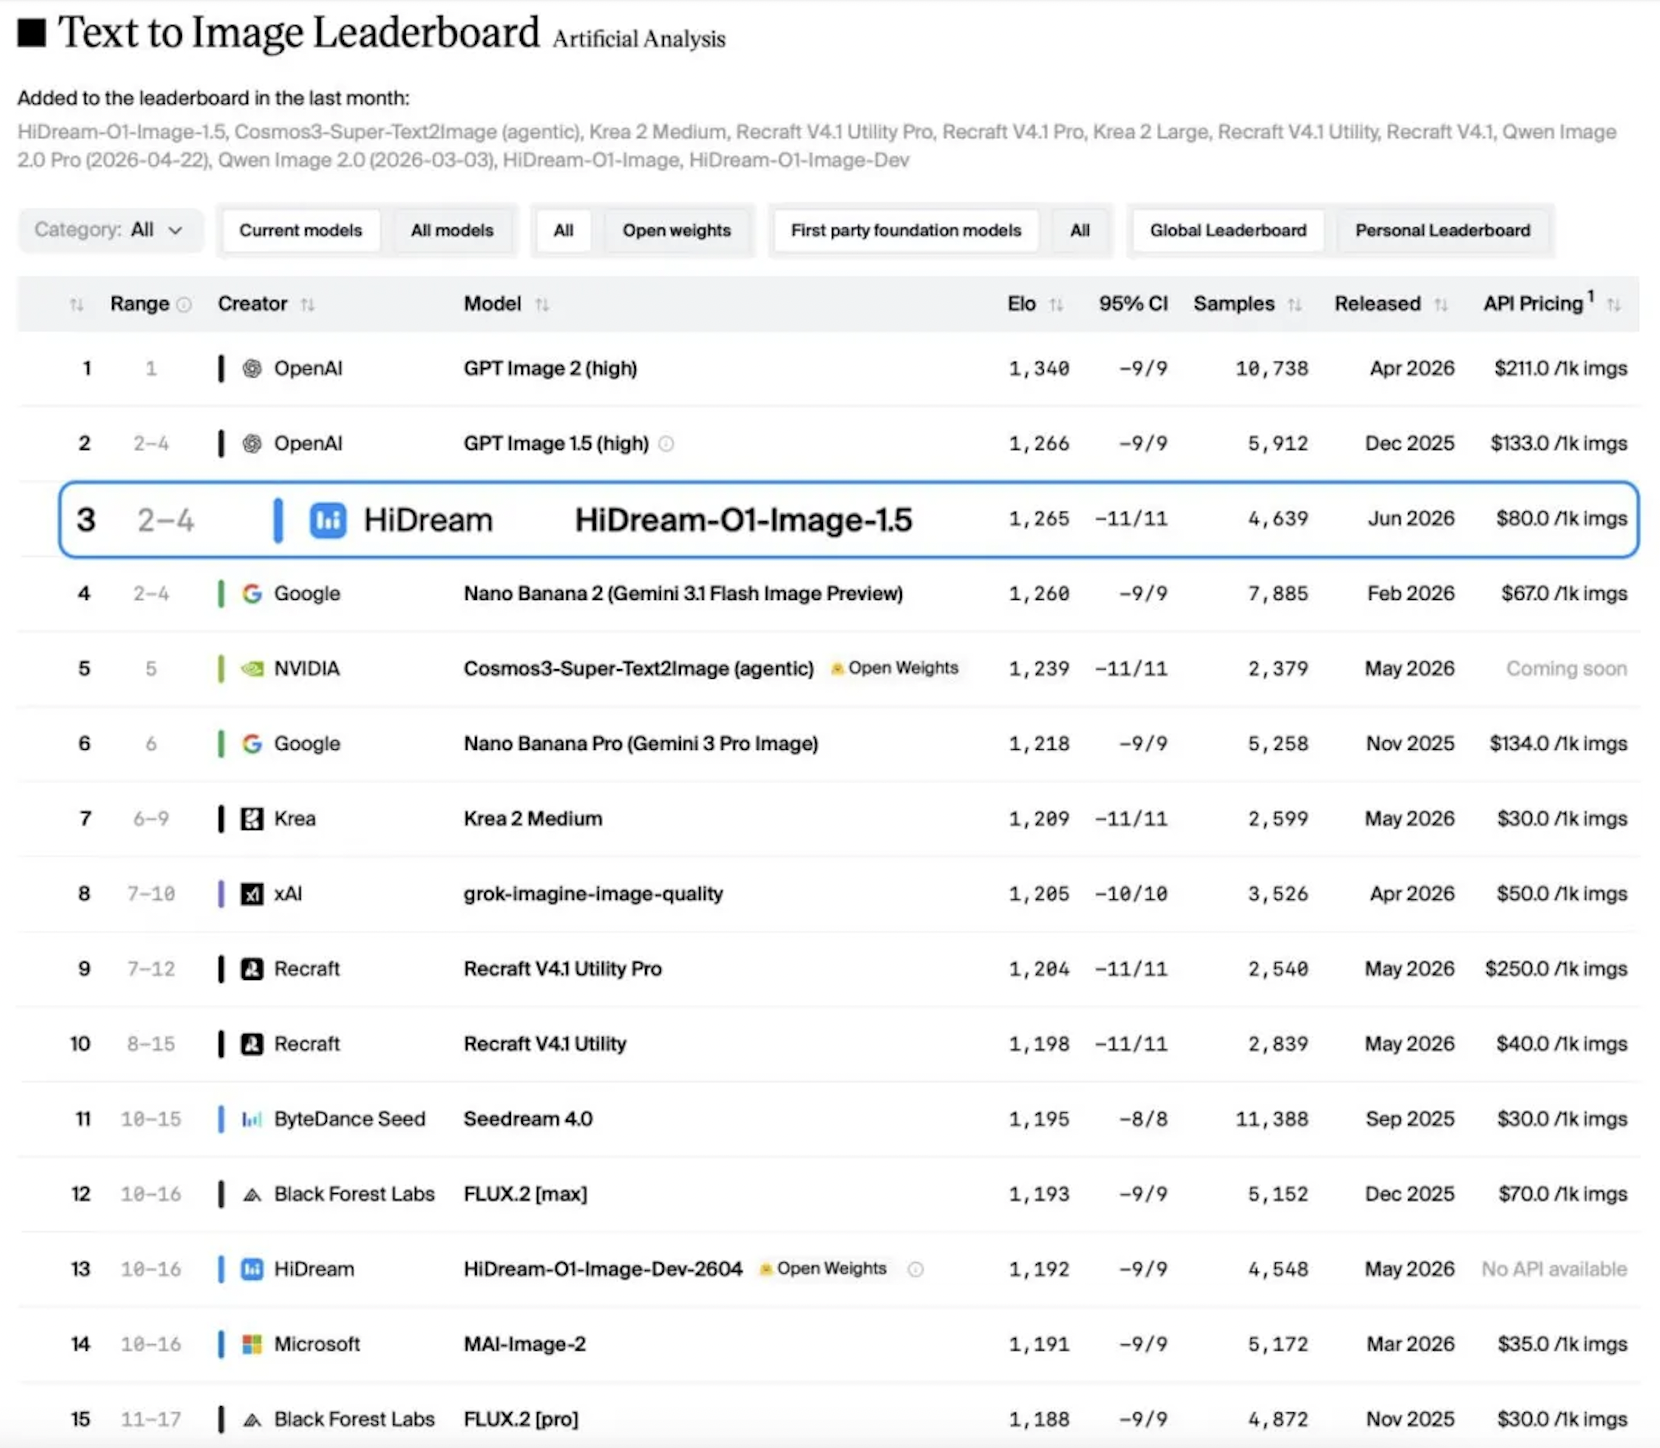Click the No API available text
The height and width of the screenshot is (1448, 1660).
point(1554,1269)
